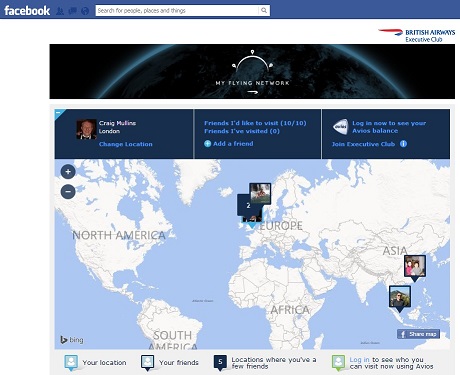Click the map zoom in plus button
The image size is (460, 375).
(x=68, y=172)
